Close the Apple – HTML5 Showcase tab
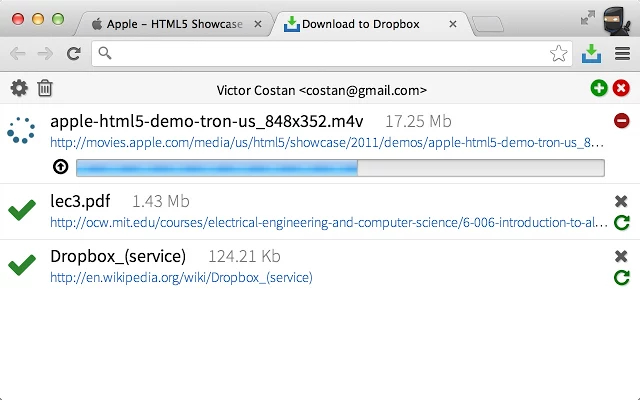 pos(258,24)
